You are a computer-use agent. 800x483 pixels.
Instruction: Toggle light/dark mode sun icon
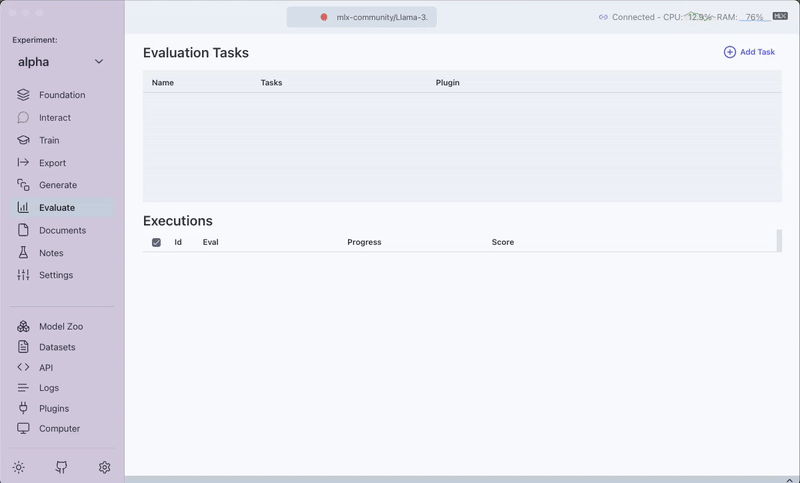click(x=18, y=467)
